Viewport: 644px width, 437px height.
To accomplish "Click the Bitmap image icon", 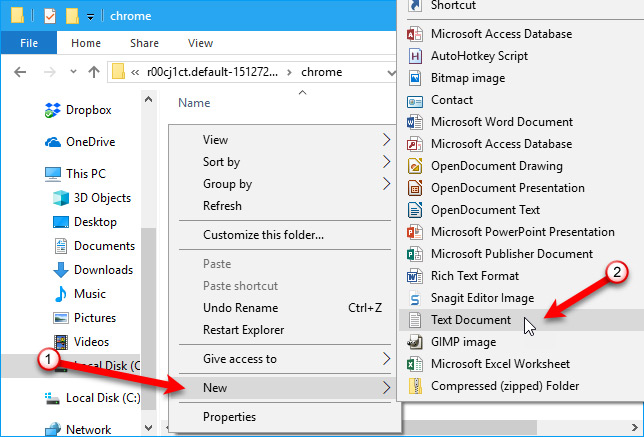I will (416, 78).
